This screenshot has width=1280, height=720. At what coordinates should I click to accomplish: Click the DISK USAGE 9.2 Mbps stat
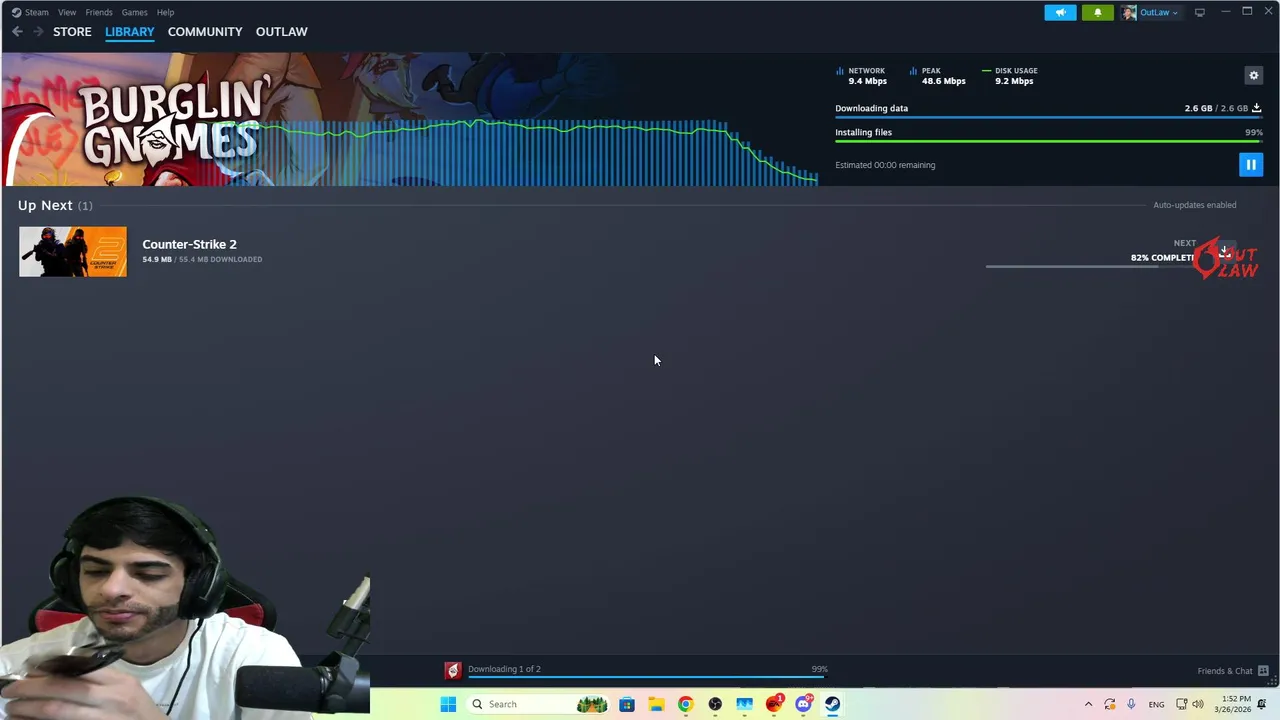pyautogui.click(x=1010, y=76)
